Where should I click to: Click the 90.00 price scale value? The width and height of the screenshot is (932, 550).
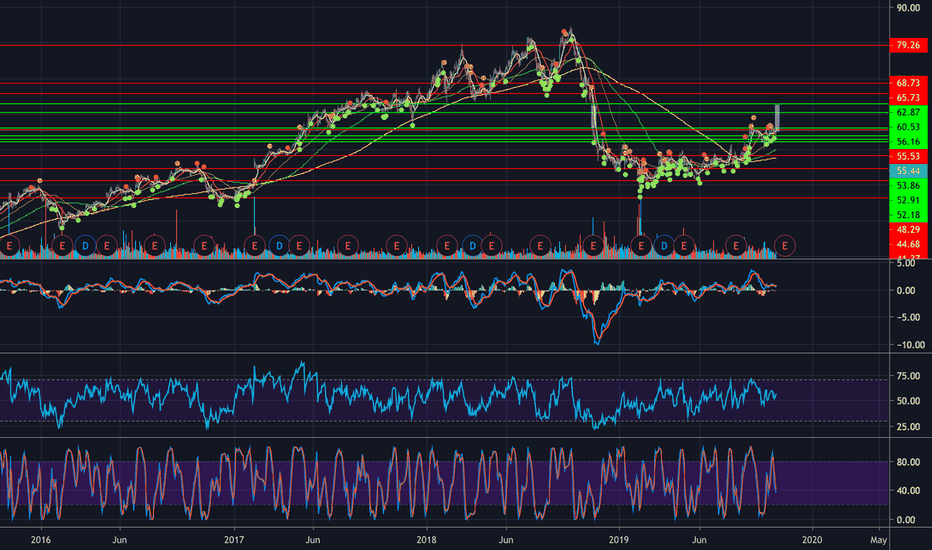pos(908,8)
